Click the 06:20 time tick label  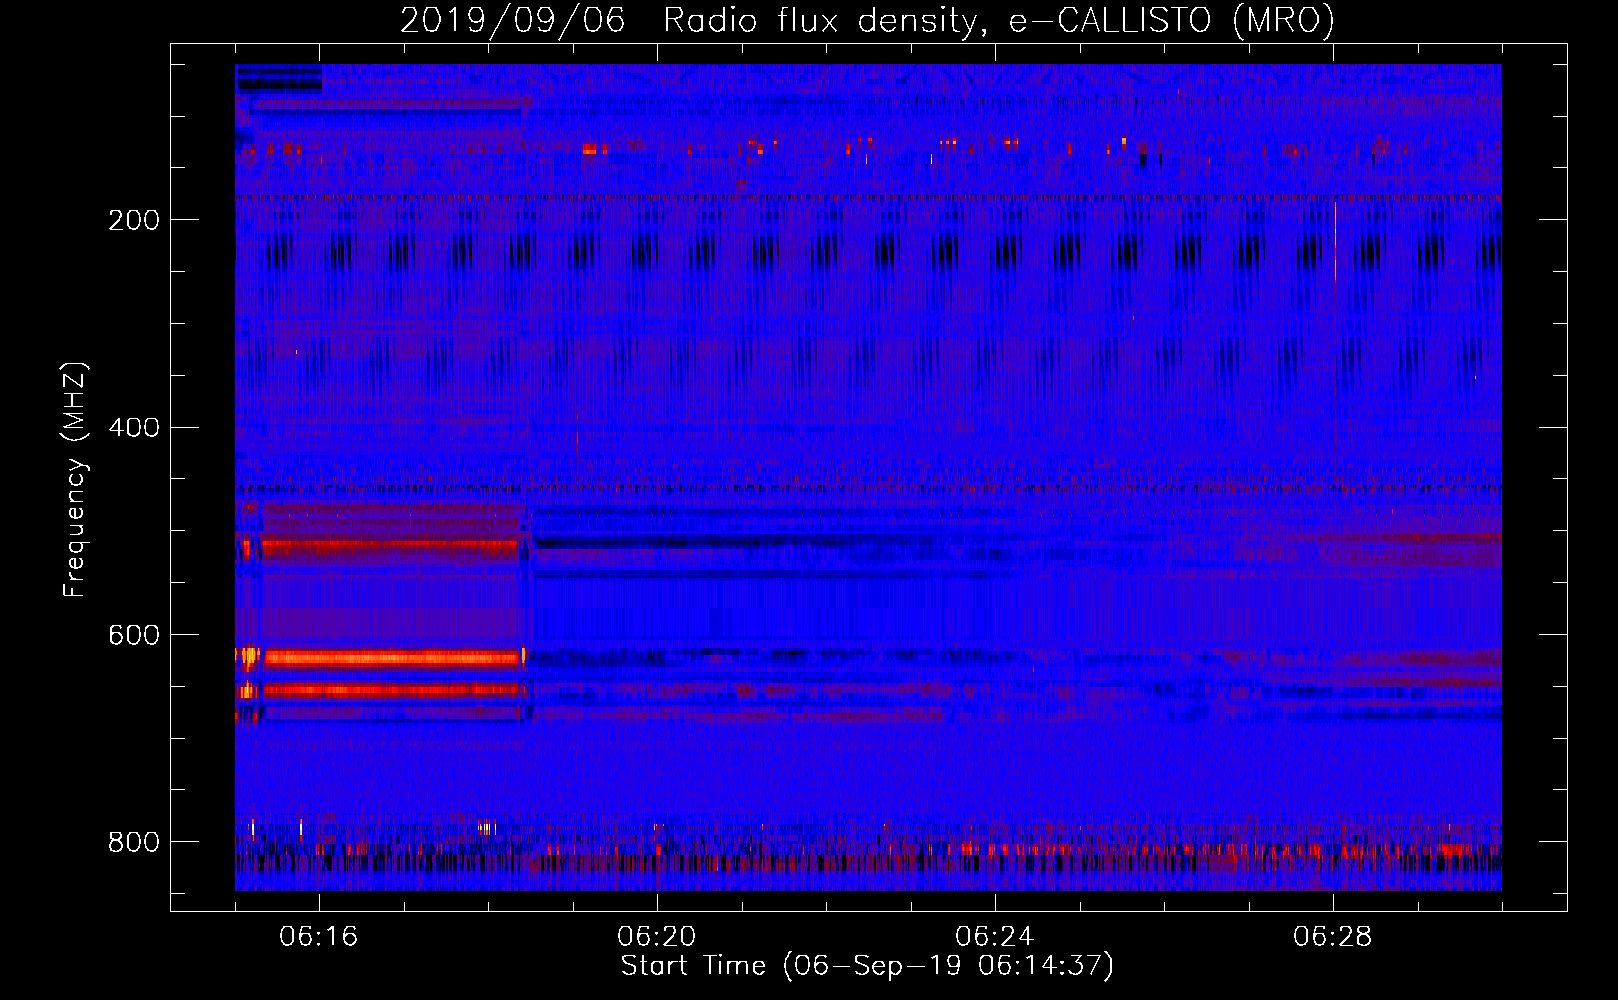click(x=657, y=937)
